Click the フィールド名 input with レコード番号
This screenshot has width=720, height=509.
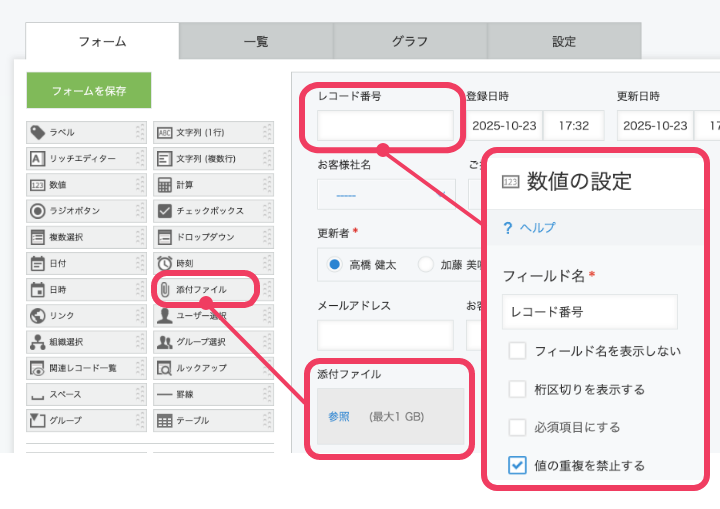pyautogui.click(x=590, y=312)
